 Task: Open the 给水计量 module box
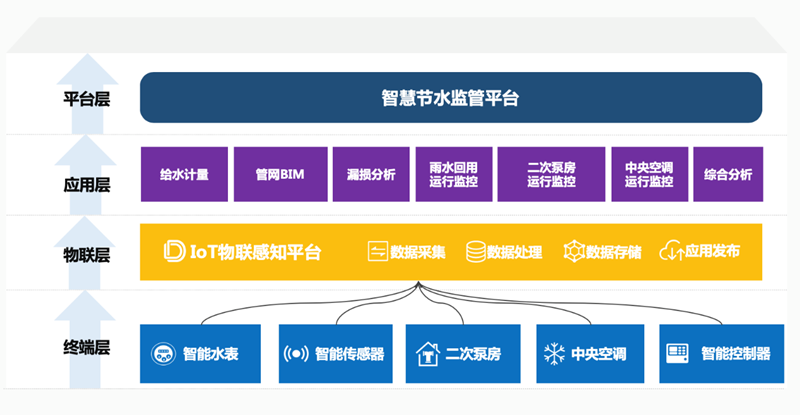coord(184,174)
